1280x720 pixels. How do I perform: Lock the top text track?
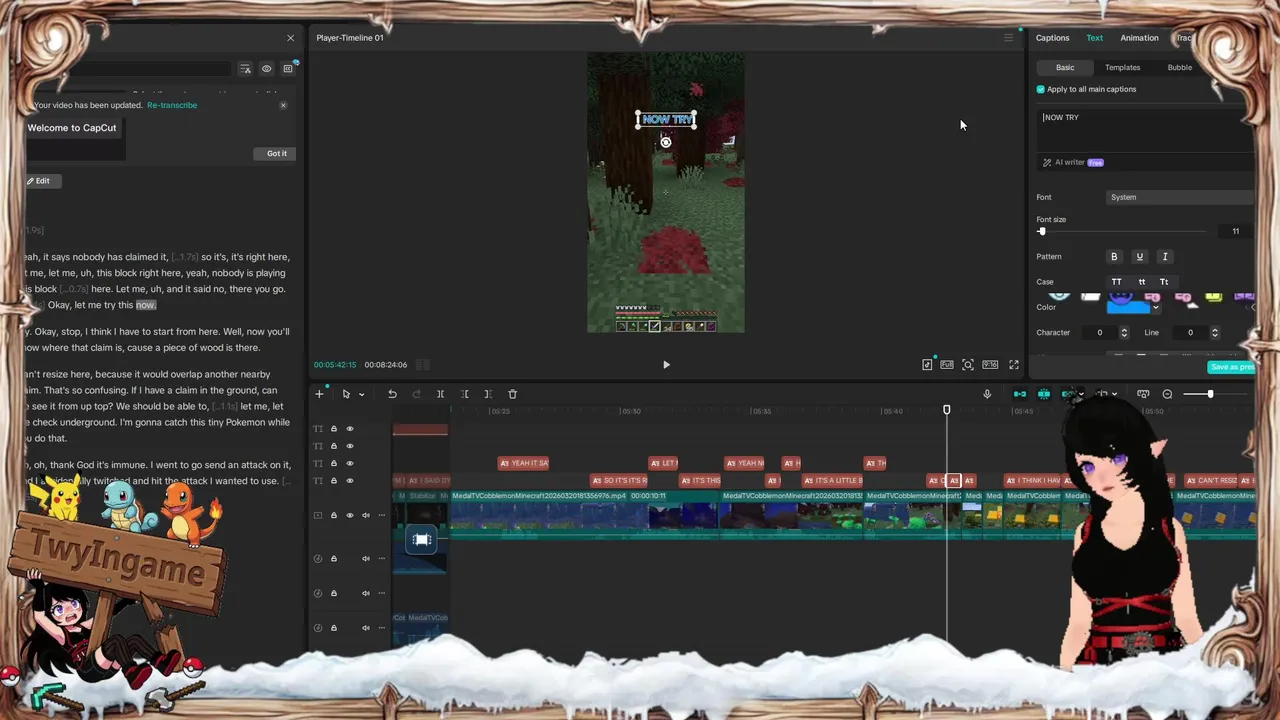(x=334, y=429)
